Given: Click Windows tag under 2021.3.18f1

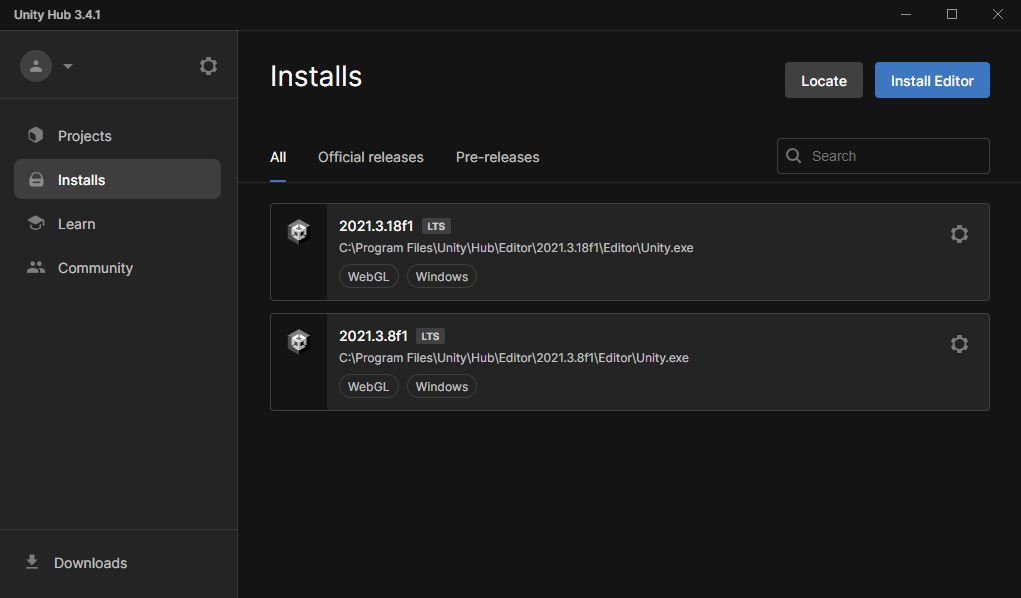Looking at the screenshot, I should [441, 276].
